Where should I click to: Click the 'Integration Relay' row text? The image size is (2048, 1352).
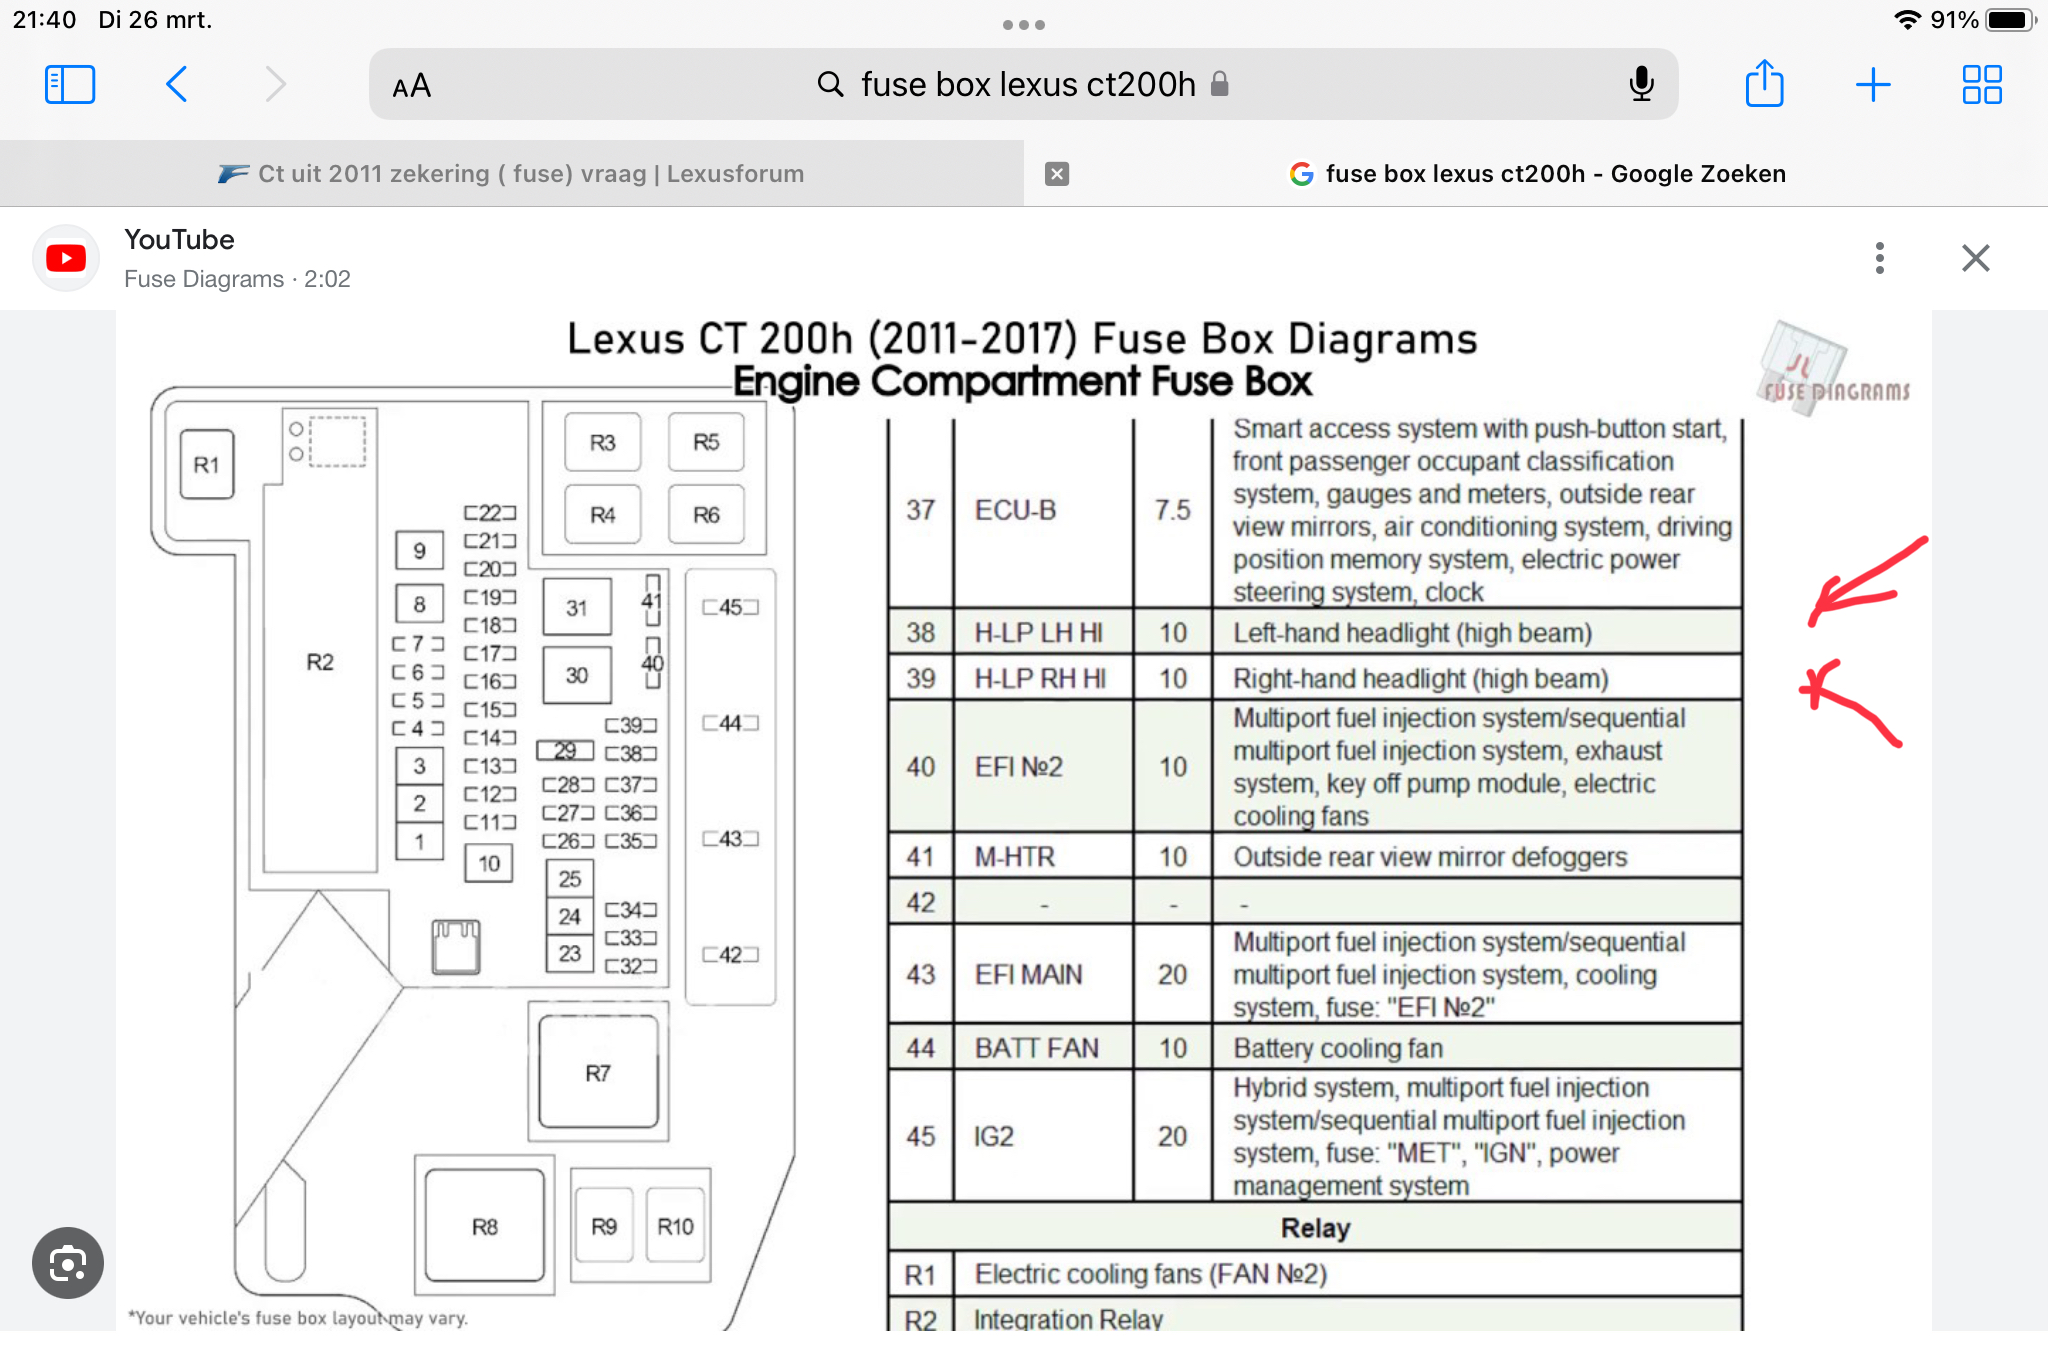1068,1319
